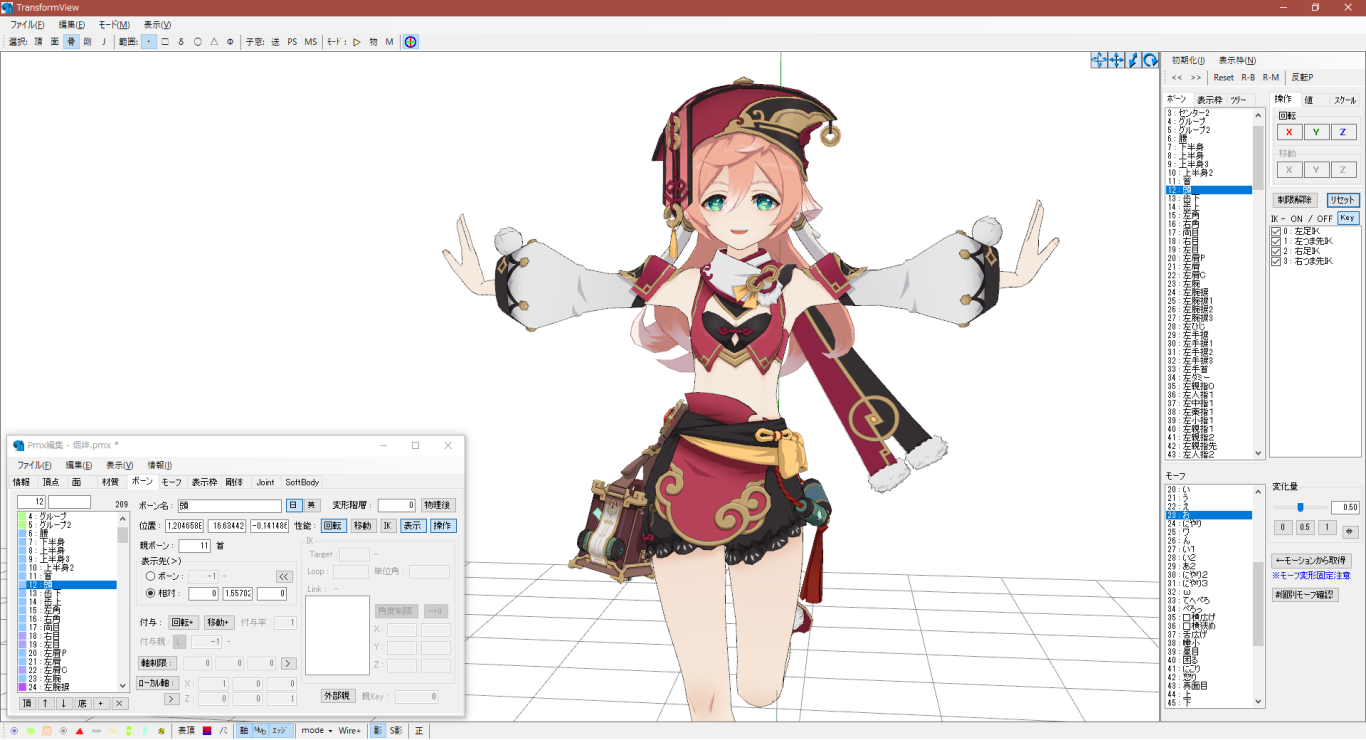The width and height of the screenshot is (1366, 740).
Task: Switch to モーフ tab in Pmx editor
Action: (x=172, y=482)
